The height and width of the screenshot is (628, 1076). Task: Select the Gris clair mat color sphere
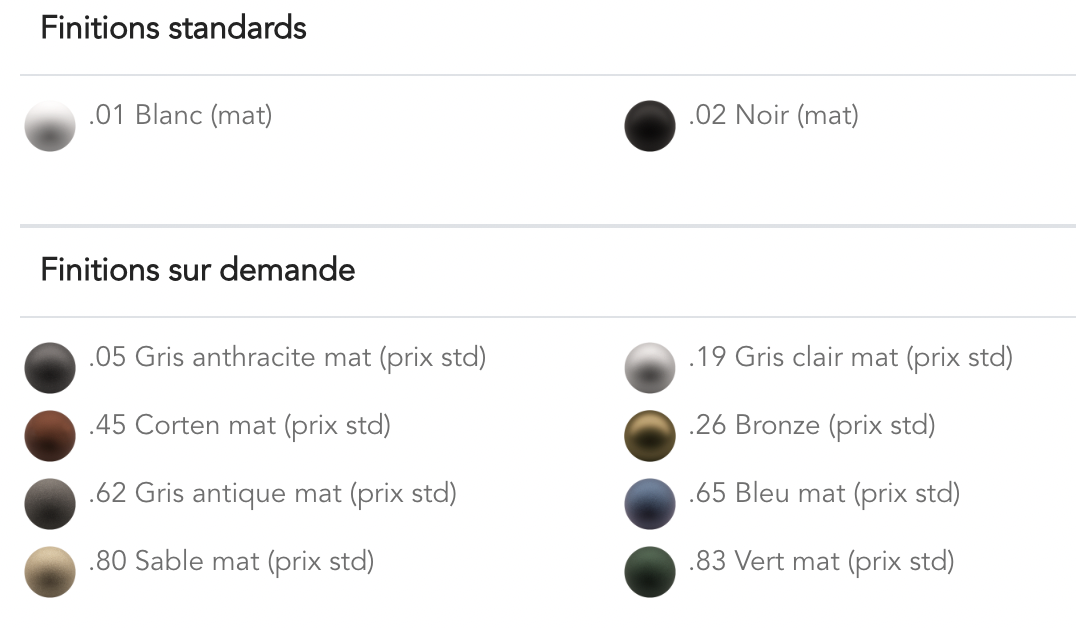[x=650, y=368]
